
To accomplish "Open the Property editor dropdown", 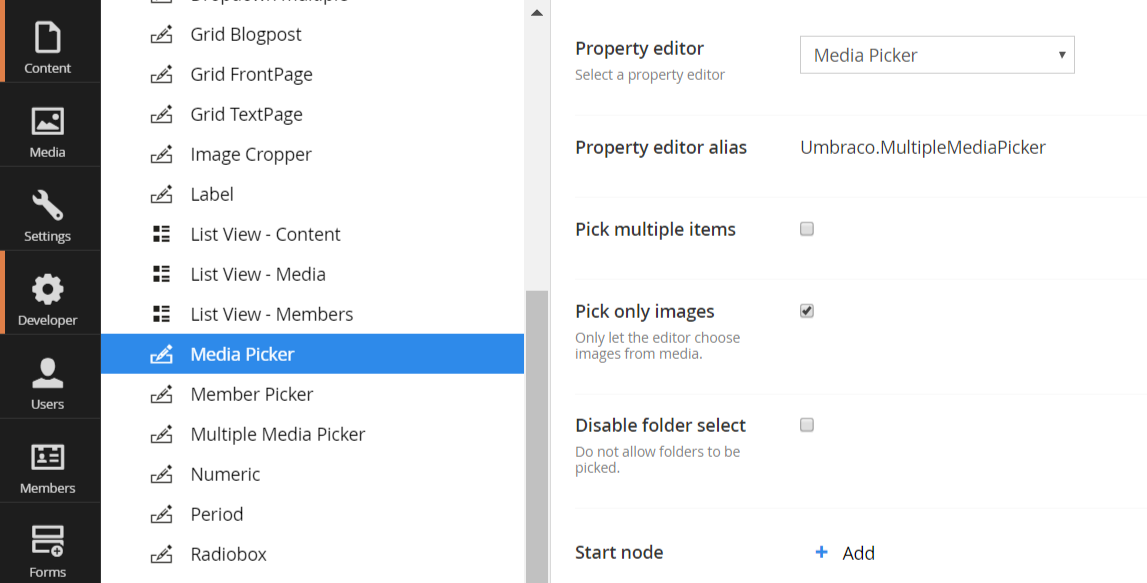I will [x=937, y=55].
